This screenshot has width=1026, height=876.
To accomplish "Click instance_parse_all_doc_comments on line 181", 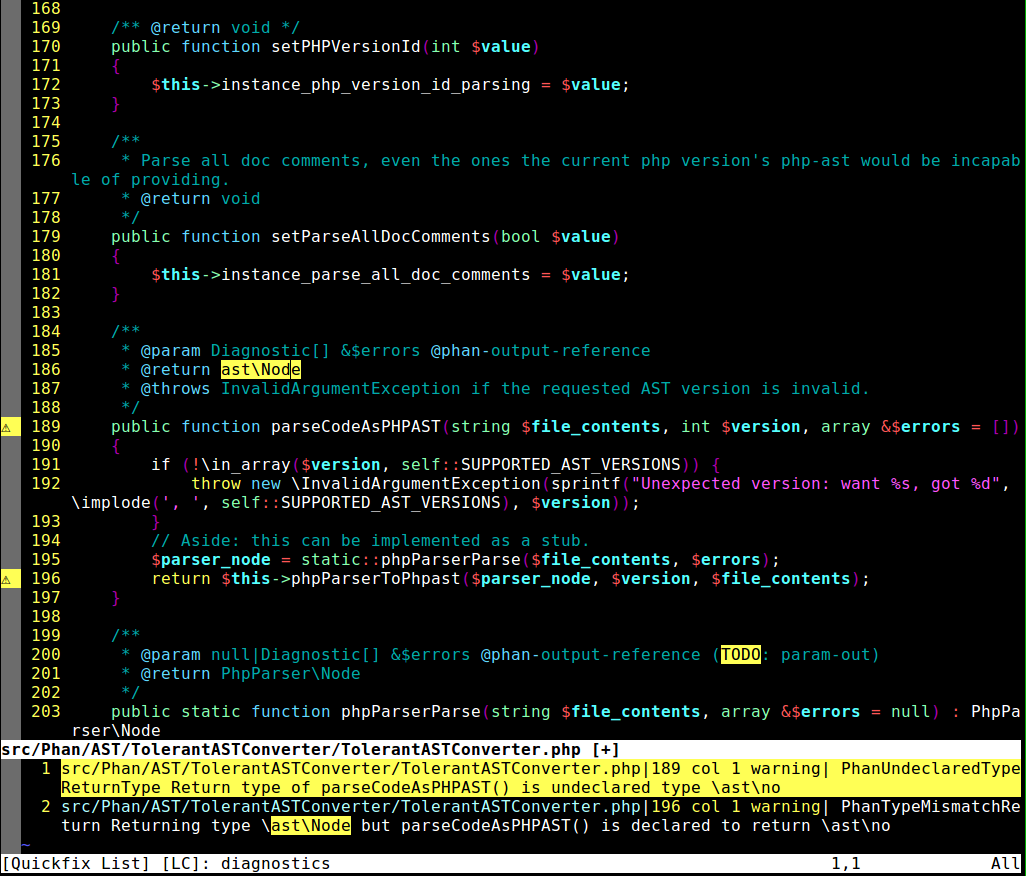I will (x=376, y=275).
